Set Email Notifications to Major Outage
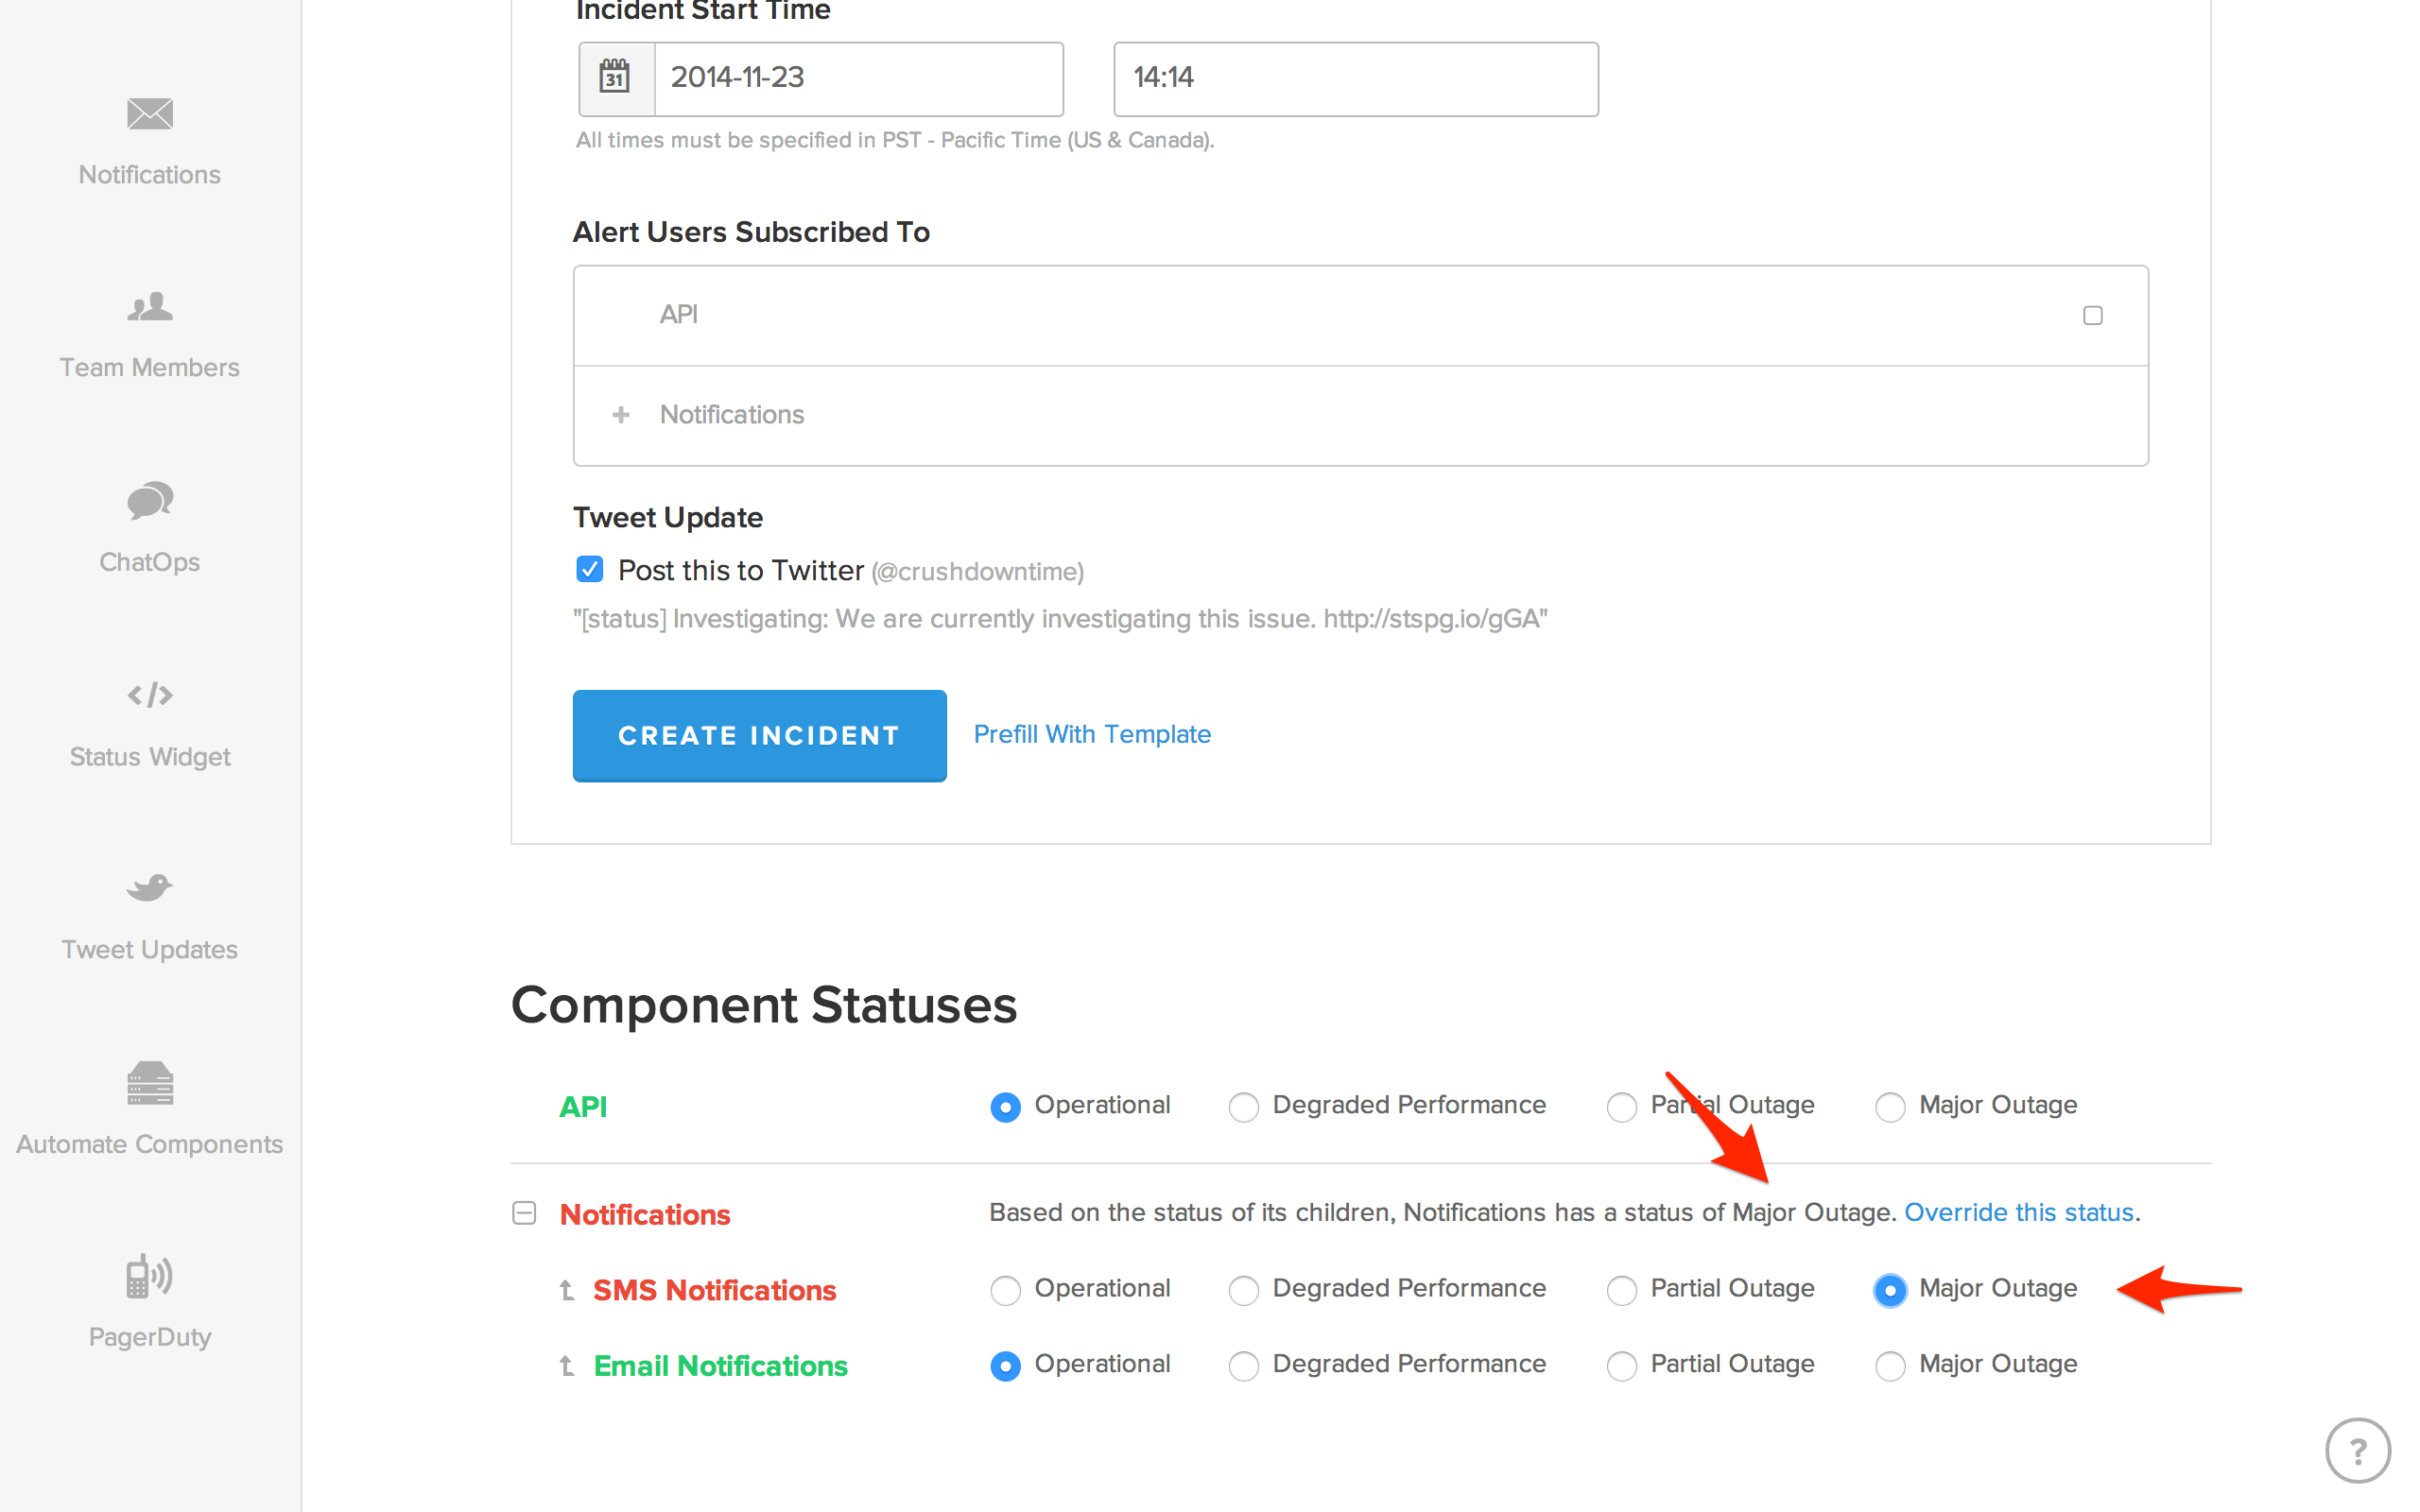This screenshot has height=1512, width=2420. pyautogui.click(x=1889, y=1366)
